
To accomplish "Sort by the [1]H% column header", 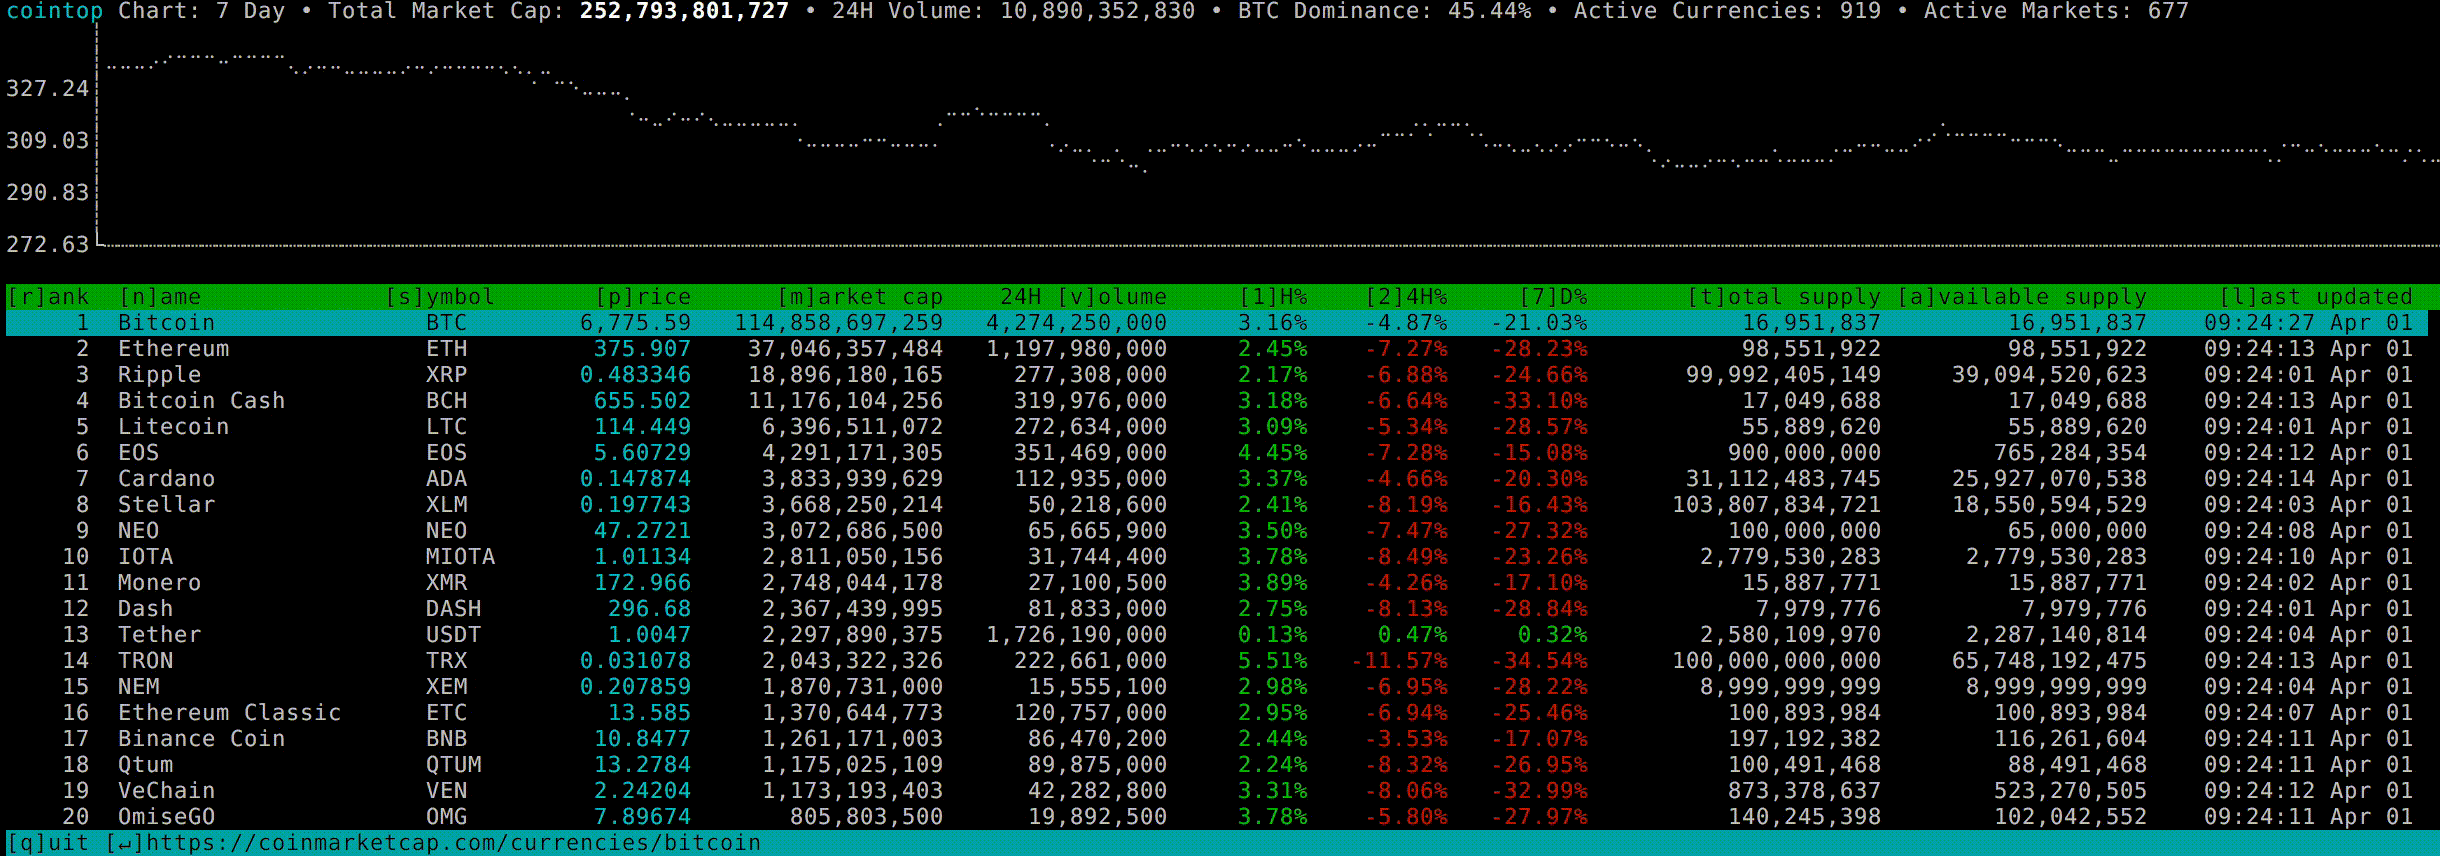I will pyautogui.click(x=1273, y=297).
